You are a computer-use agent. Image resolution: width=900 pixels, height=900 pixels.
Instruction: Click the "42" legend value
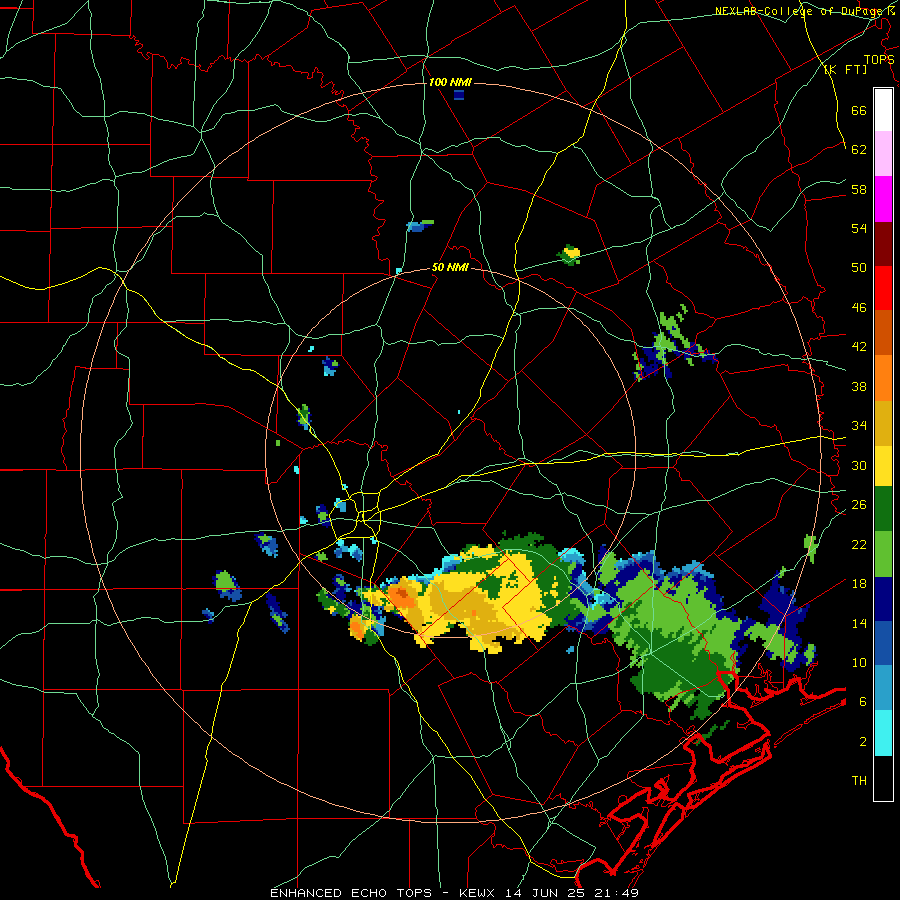click(859, 347)
